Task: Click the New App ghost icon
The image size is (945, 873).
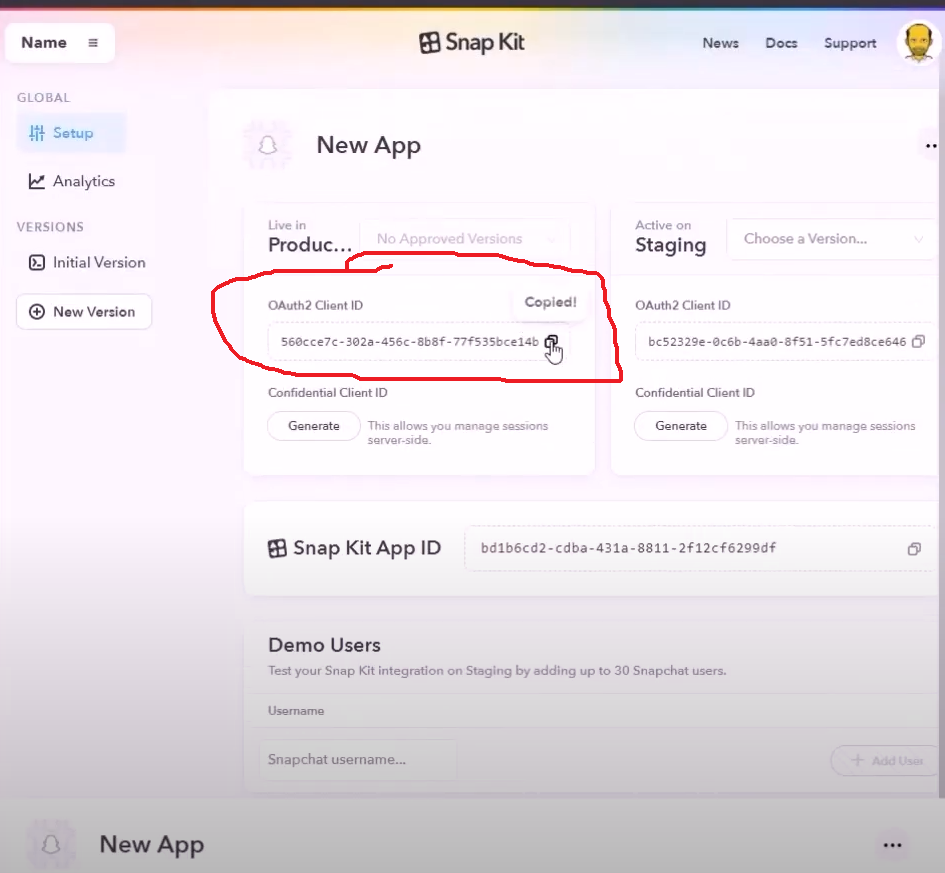Action: pyautogui.click(x=268, y=145)
